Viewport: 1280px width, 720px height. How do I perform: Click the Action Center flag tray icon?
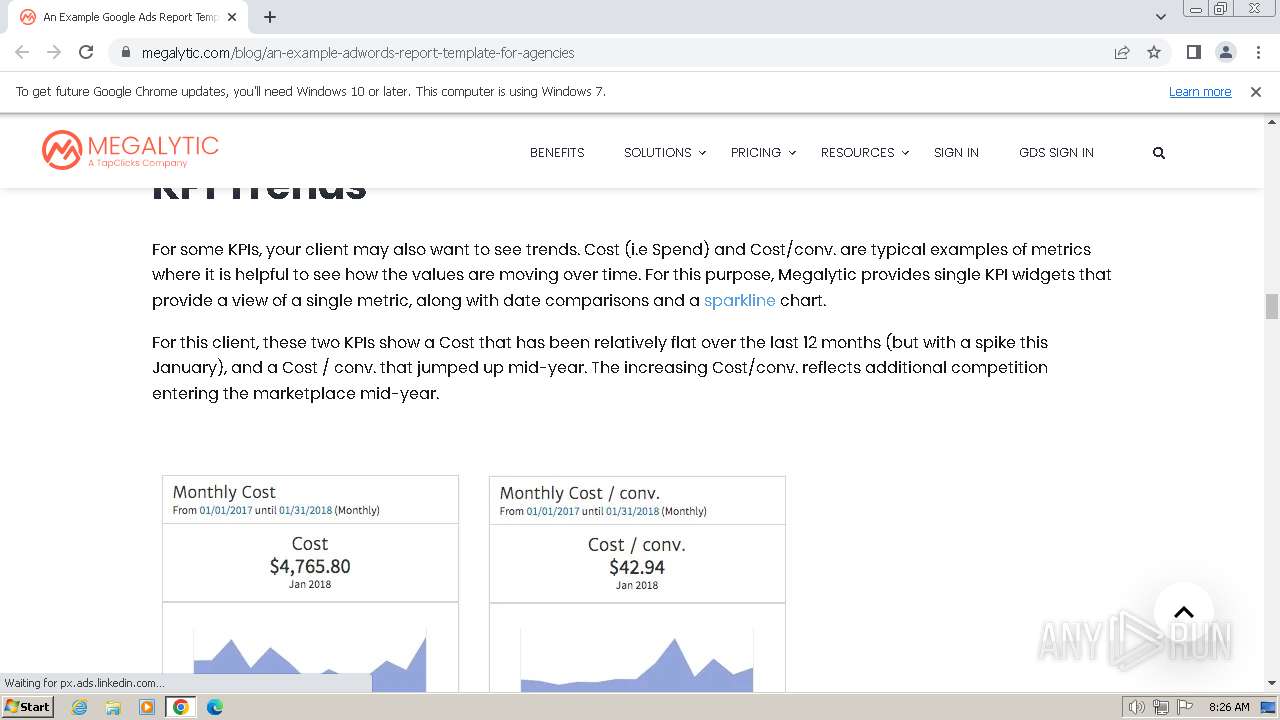(1185, 707)
